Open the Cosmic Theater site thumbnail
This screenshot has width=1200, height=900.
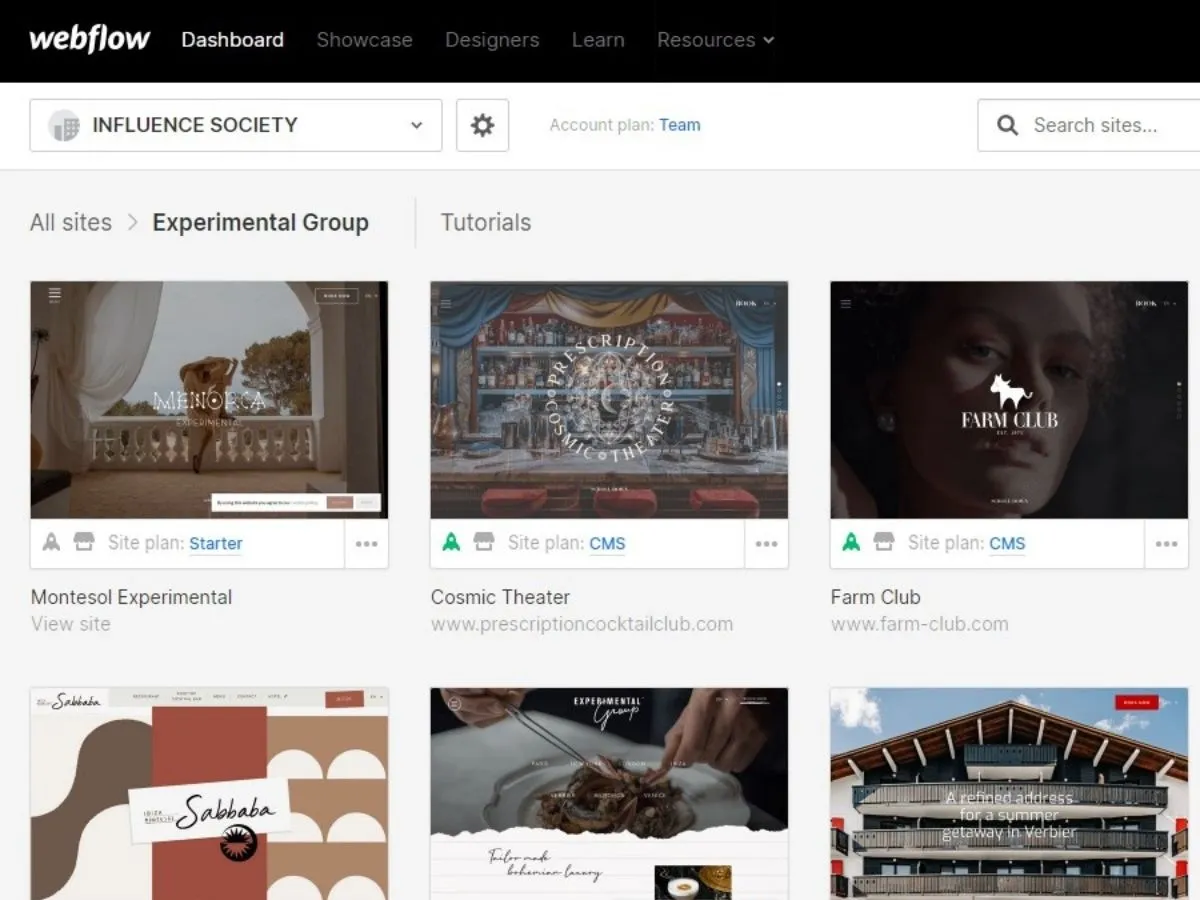coord(609,400)
